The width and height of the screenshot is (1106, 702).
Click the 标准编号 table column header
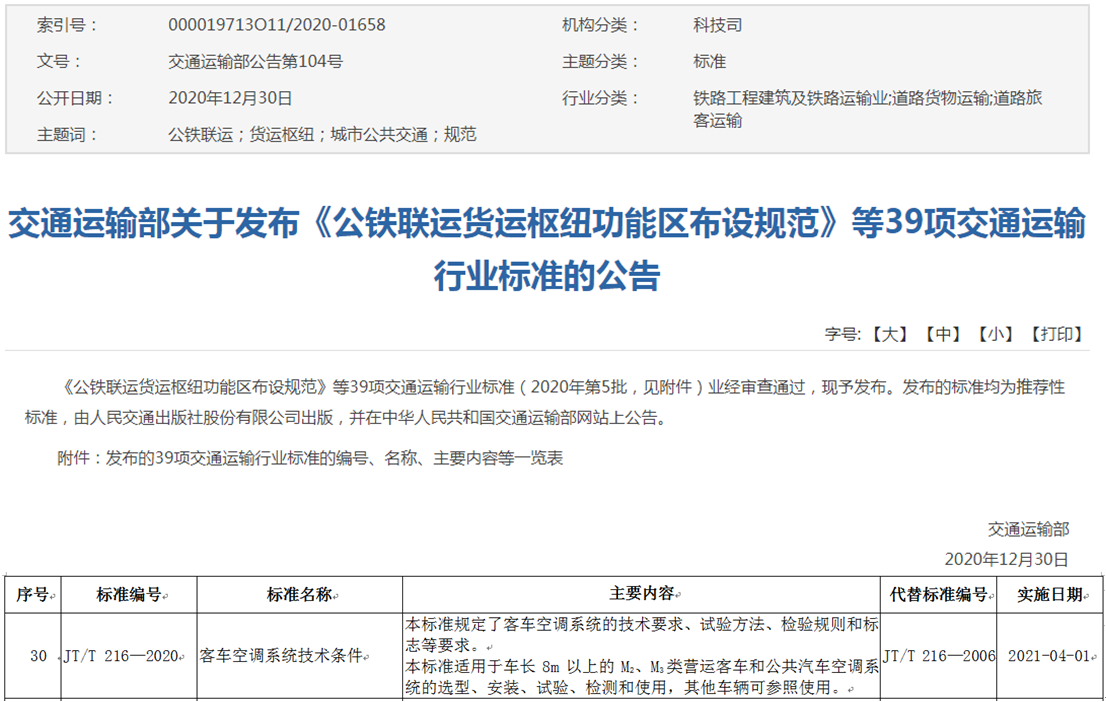pyautogui.click(x=129, y=594)
